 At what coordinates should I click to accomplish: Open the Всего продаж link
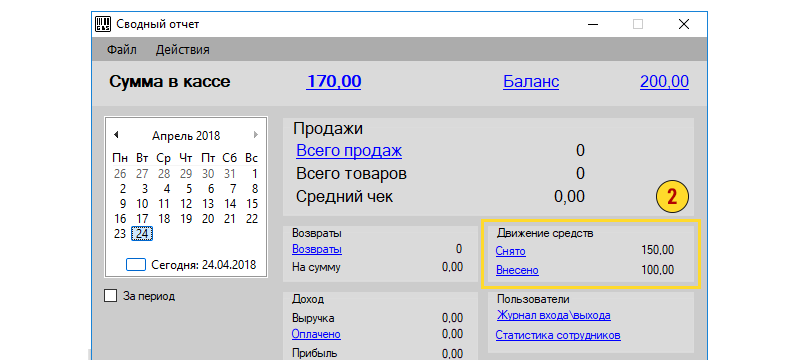point(349,151)
